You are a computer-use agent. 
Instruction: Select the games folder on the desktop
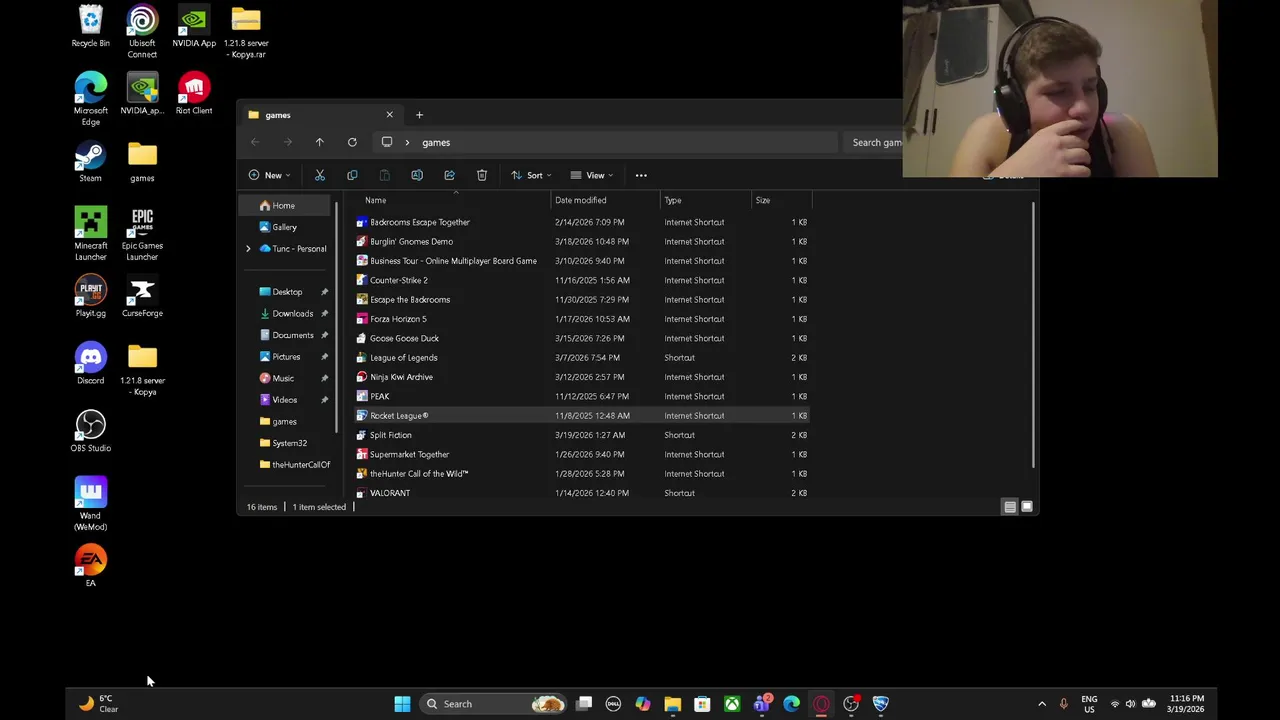click(x=142, y=162)
